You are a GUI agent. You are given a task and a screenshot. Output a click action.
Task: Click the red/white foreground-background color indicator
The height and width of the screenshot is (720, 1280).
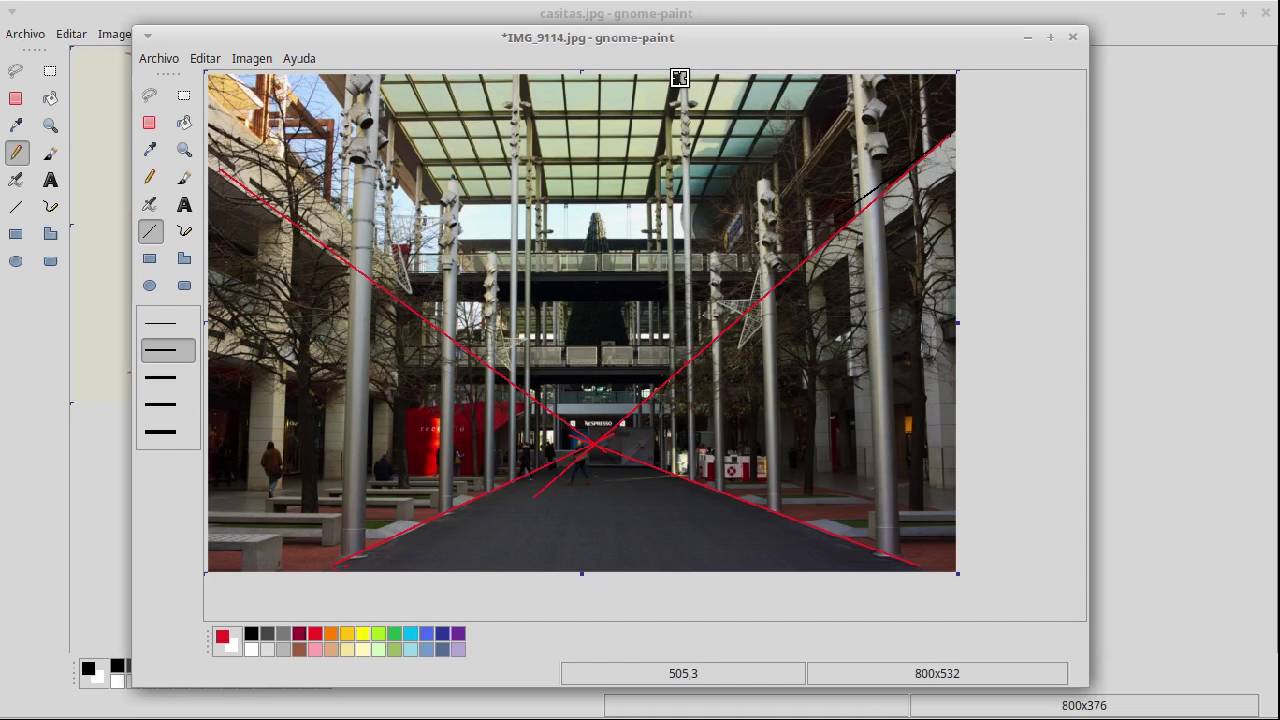pos(227,641)
